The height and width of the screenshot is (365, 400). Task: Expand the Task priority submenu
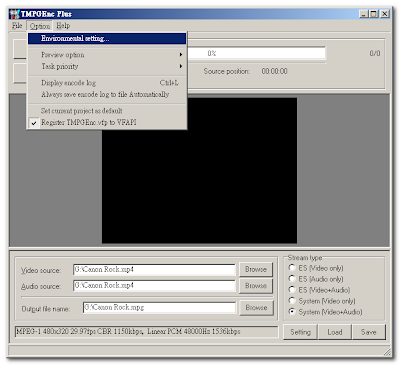click(107, 66)
